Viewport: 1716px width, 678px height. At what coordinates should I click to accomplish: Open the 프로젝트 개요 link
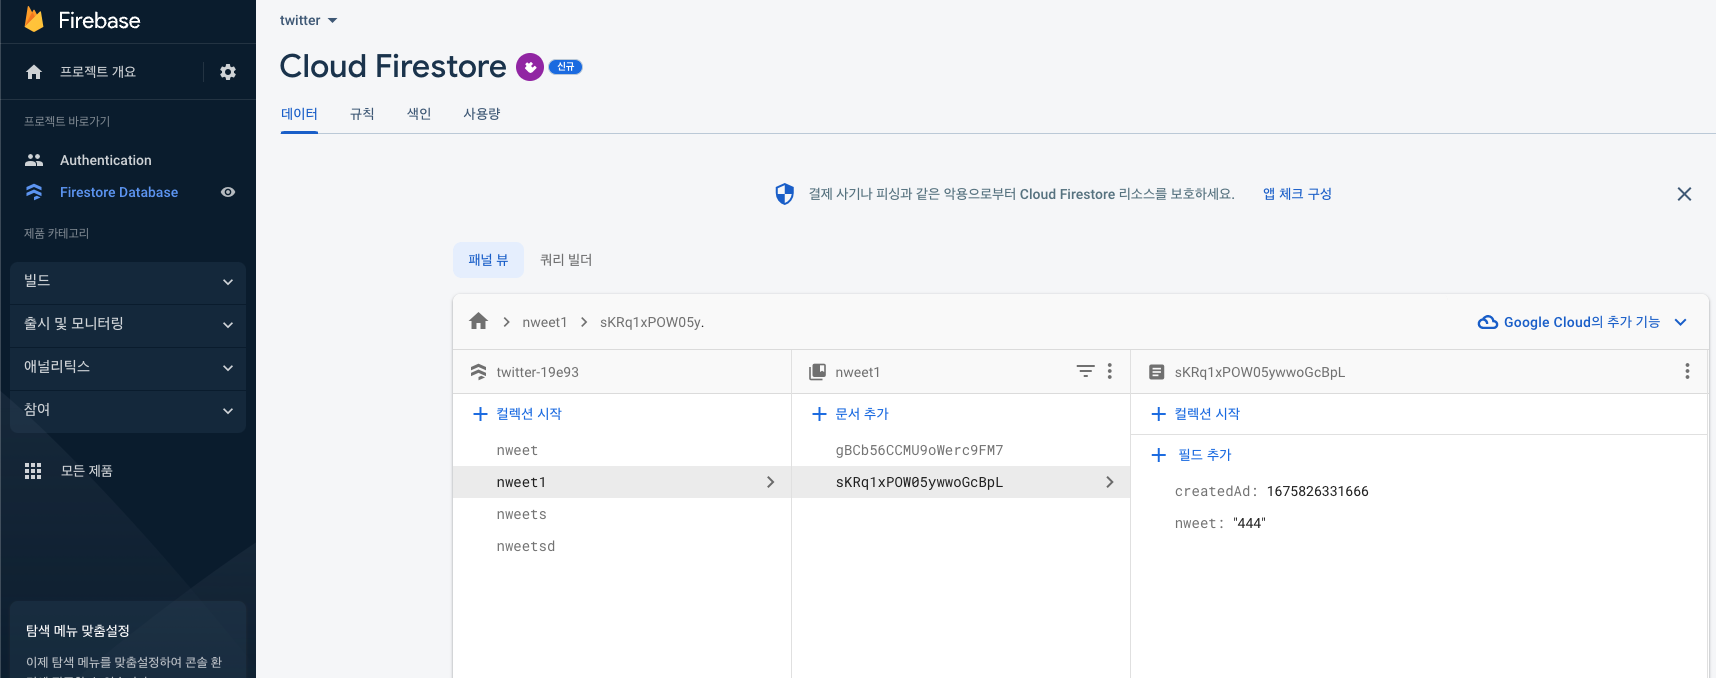click(x=98, y=72)
